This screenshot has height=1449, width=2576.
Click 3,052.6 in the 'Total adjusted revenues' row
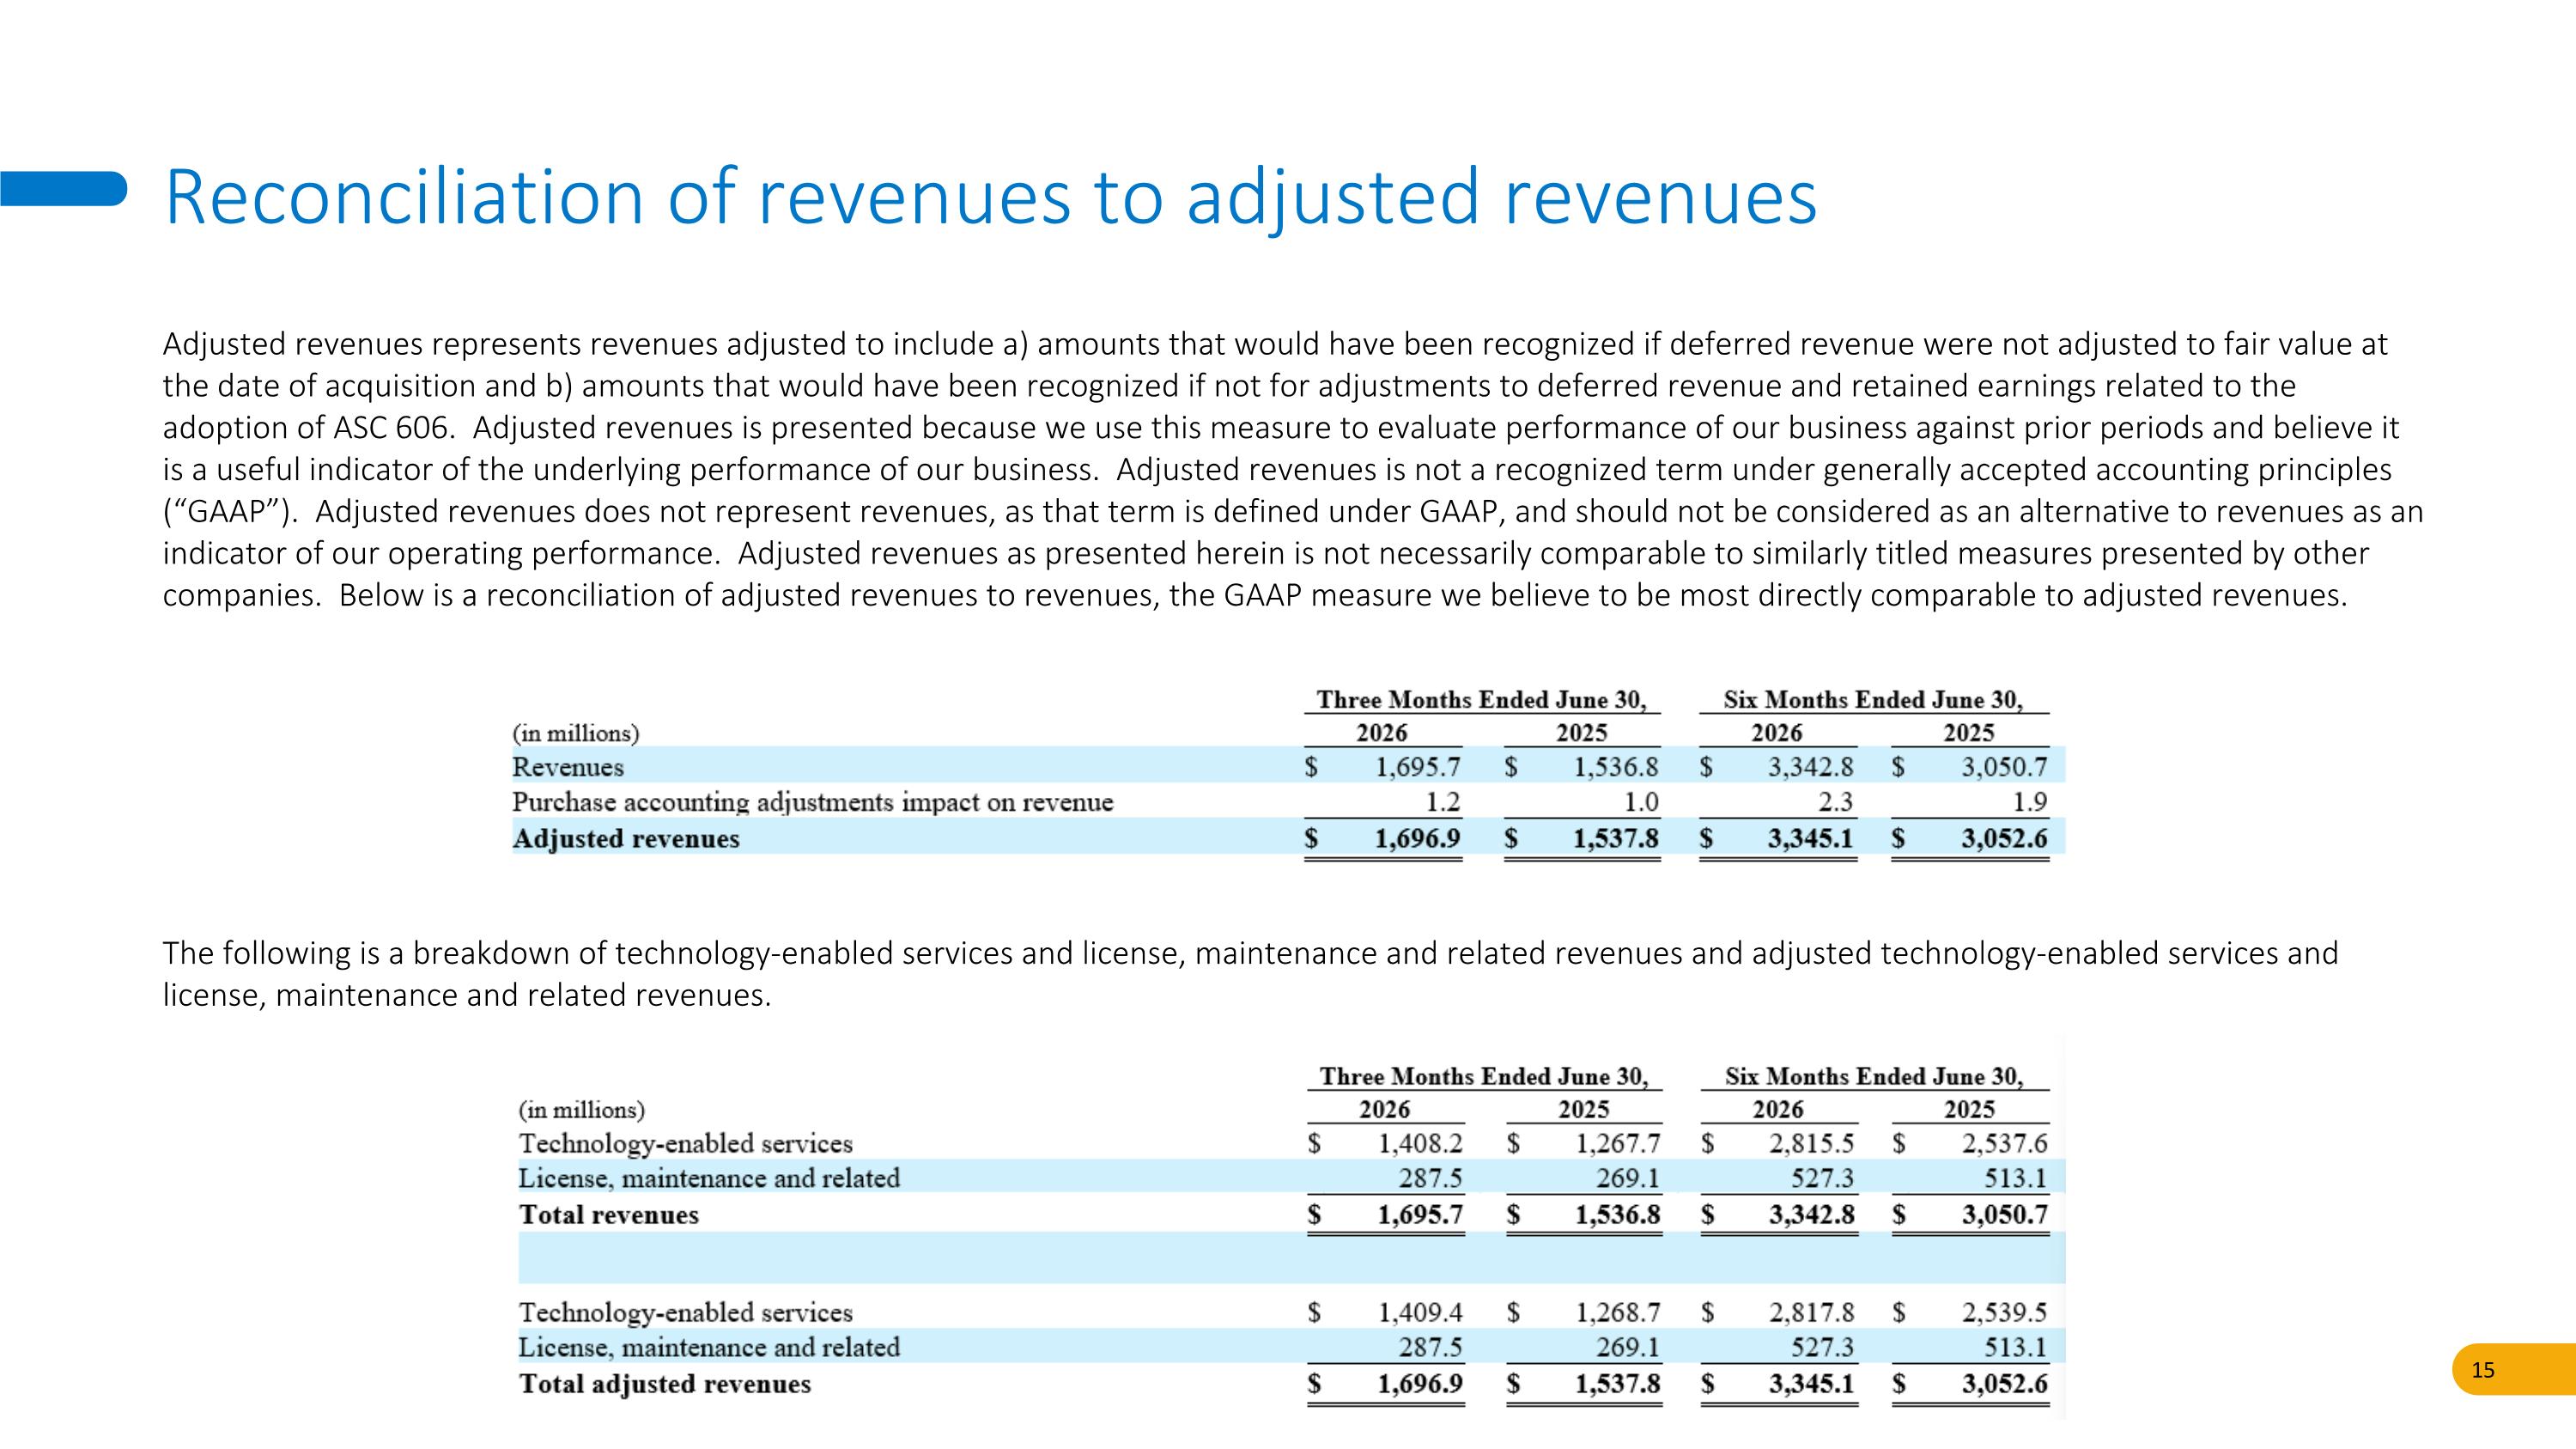[2005, 1384]
